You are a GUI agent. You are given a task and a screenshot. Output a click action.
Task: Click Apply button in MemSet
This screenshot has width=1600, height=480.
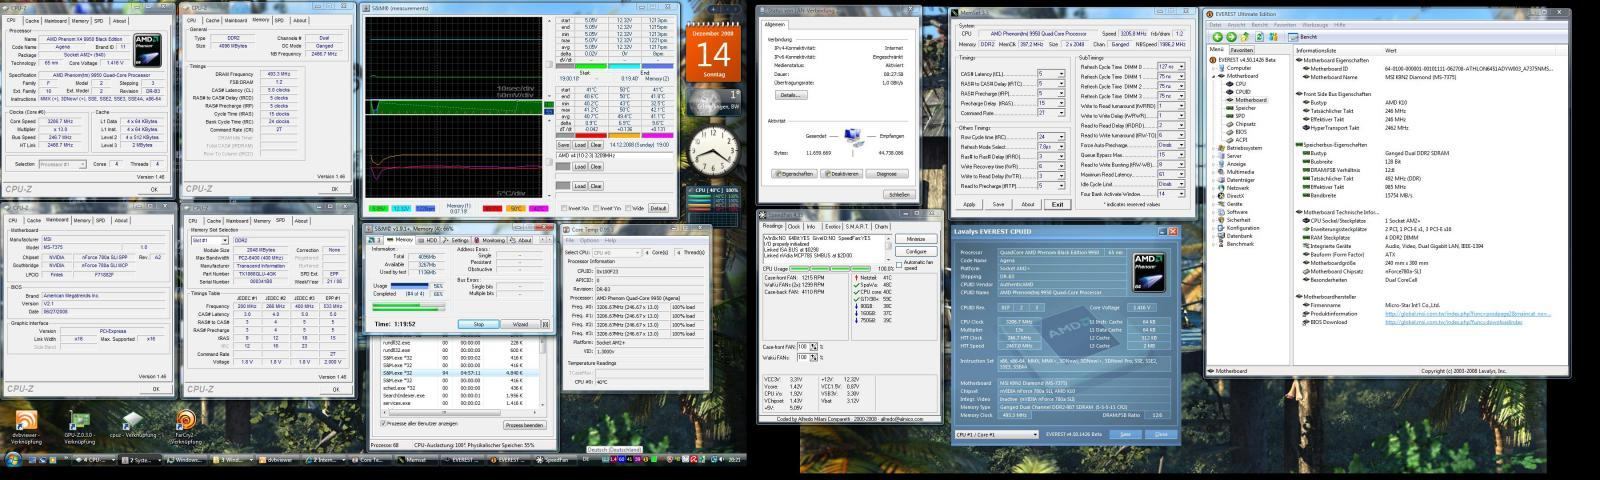coord(969,204)
